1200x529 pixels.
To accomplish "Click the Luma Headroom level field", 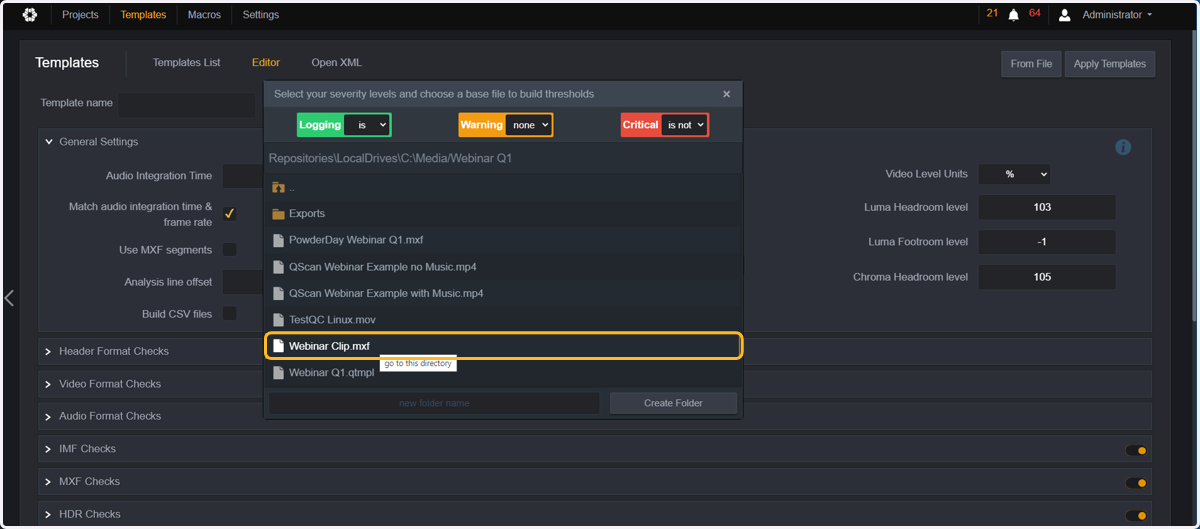I will 1047,208.
